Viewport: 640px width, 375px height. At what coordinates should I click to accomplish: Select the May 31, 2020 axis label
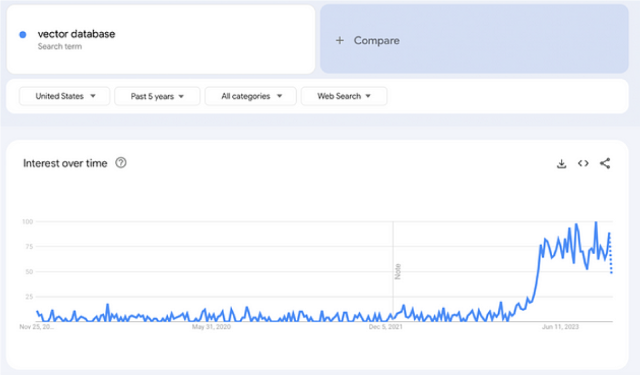(x=211, y=327)
